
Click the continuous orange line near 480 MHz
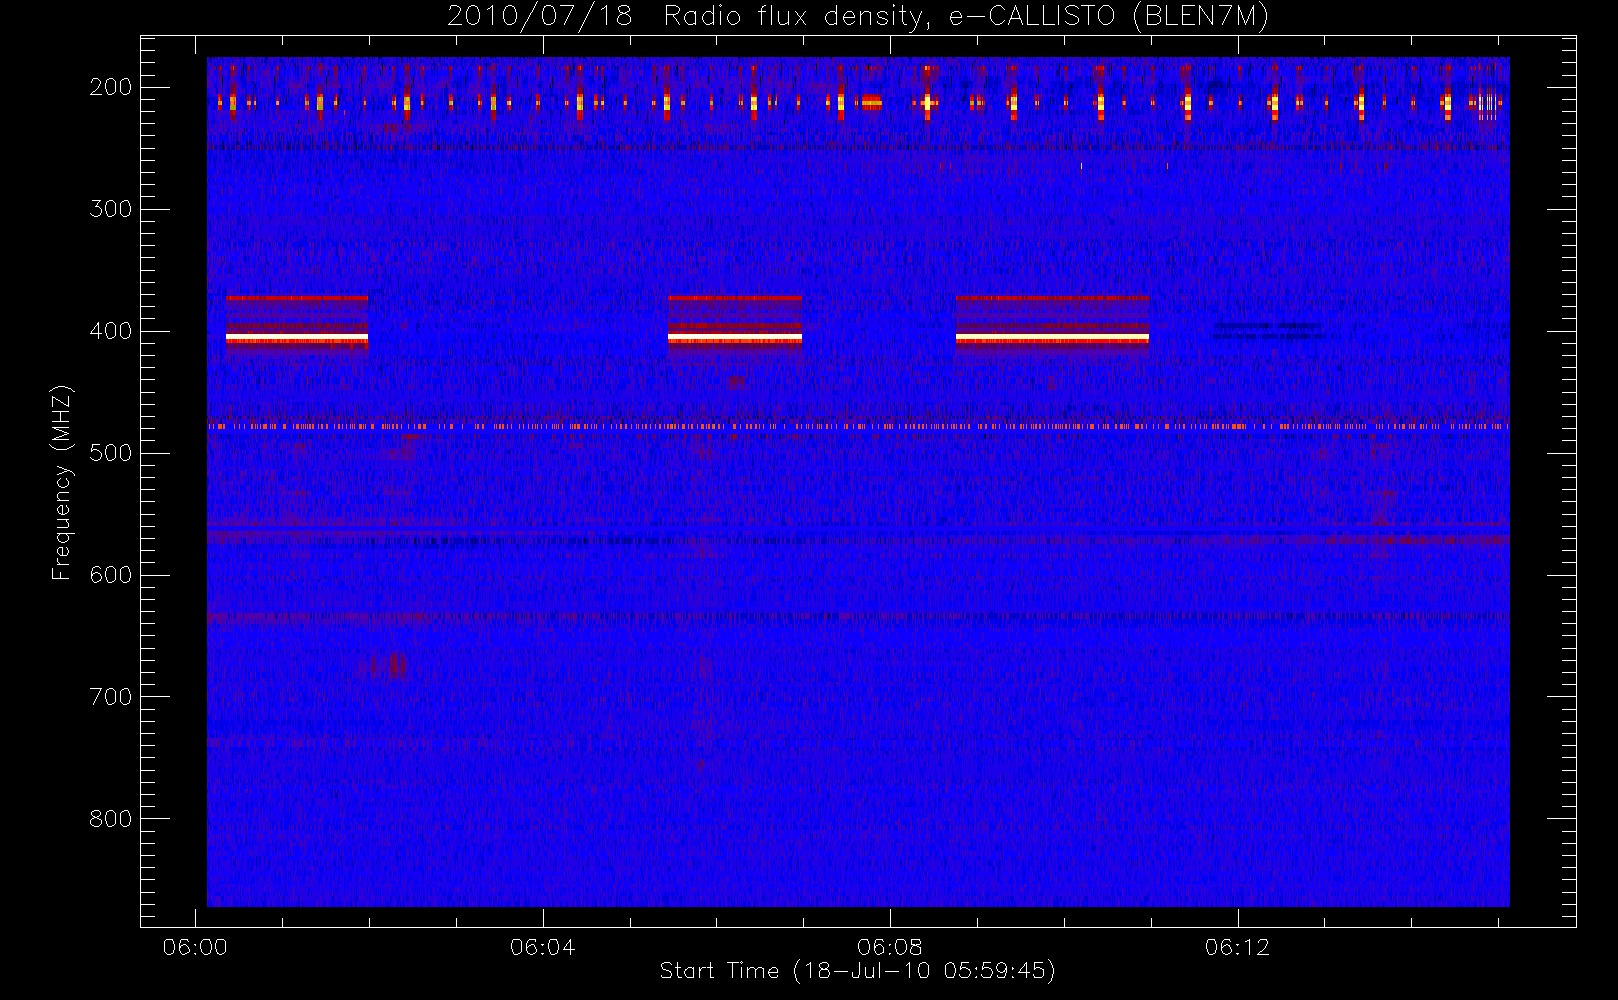point(858,427)
